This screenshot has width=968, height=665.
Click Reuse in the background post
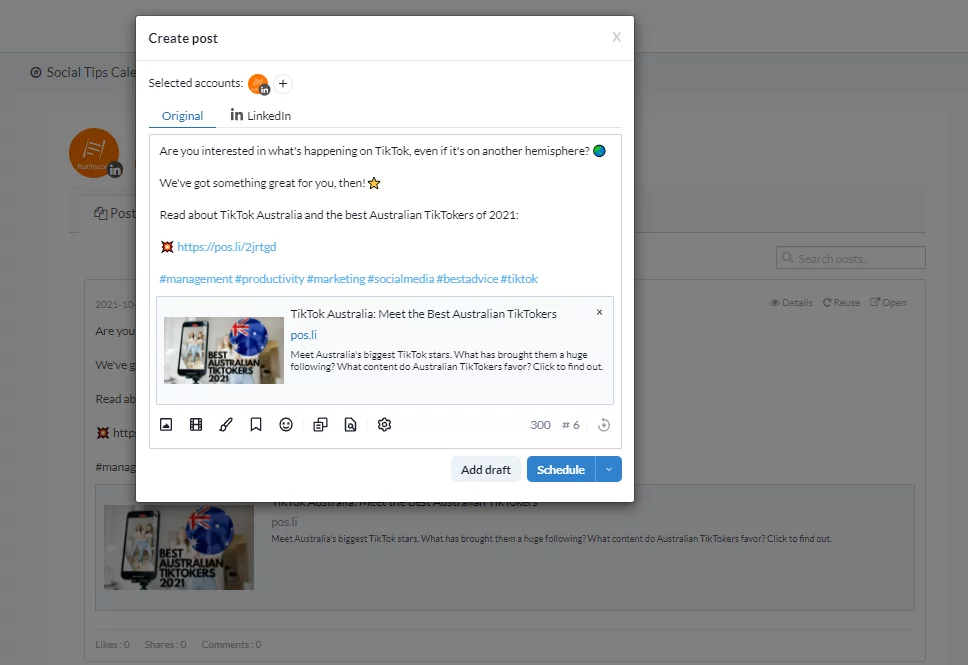841,303
